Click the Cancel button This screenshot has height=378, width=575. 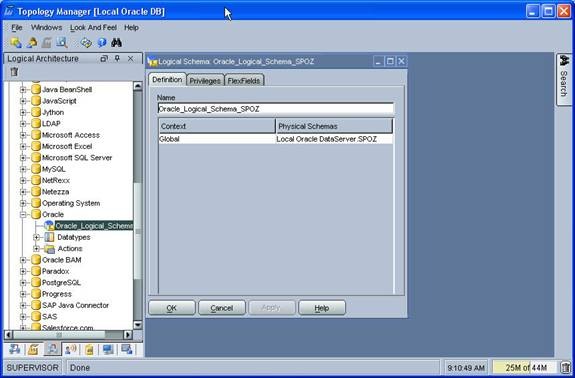coord(221,308)
